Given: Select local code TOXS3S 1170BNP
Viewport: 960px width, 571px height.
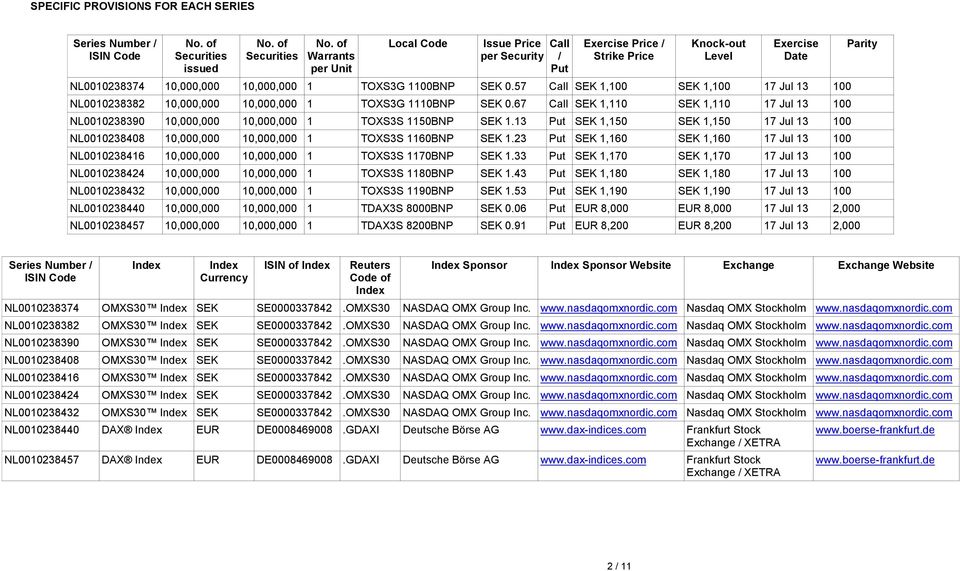Looking at the screenshot, I should (x=407, y=156).
